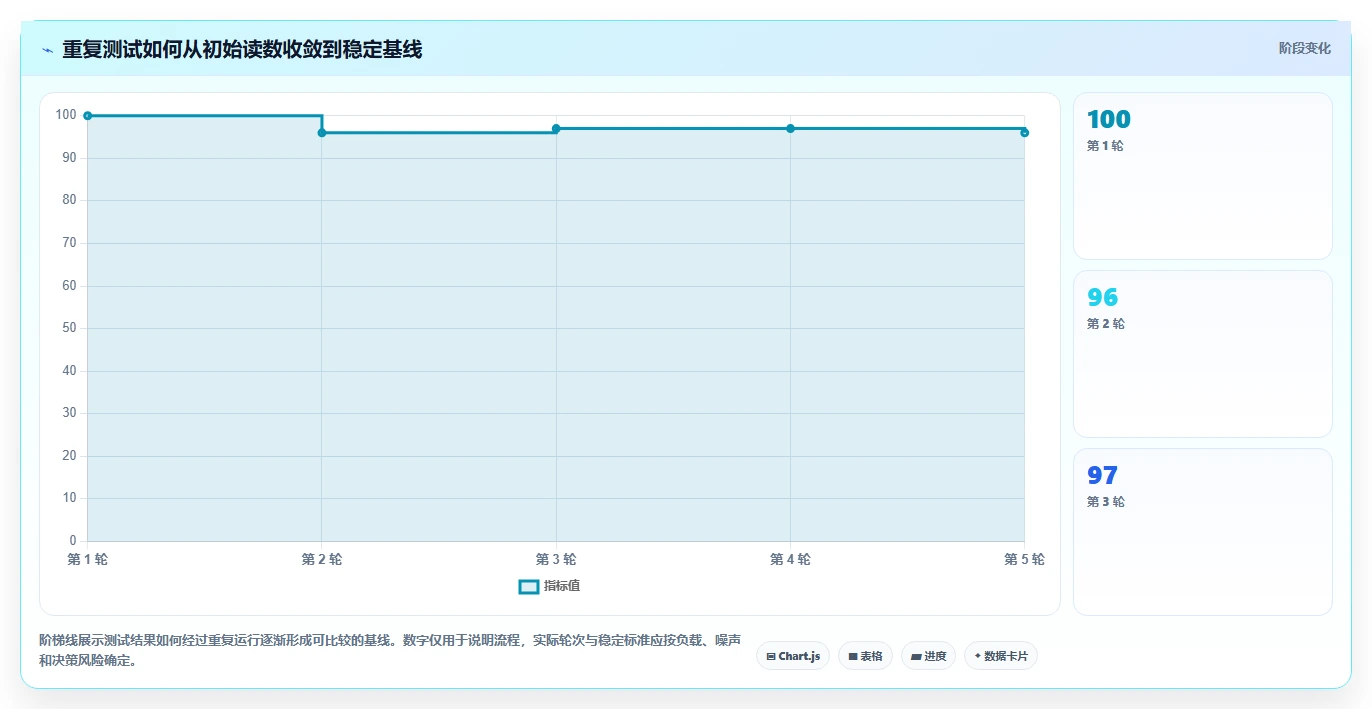1372x709 pixels.
Task: Click the 第 5 轮 x-axis label
Action: pos(1024,560)
